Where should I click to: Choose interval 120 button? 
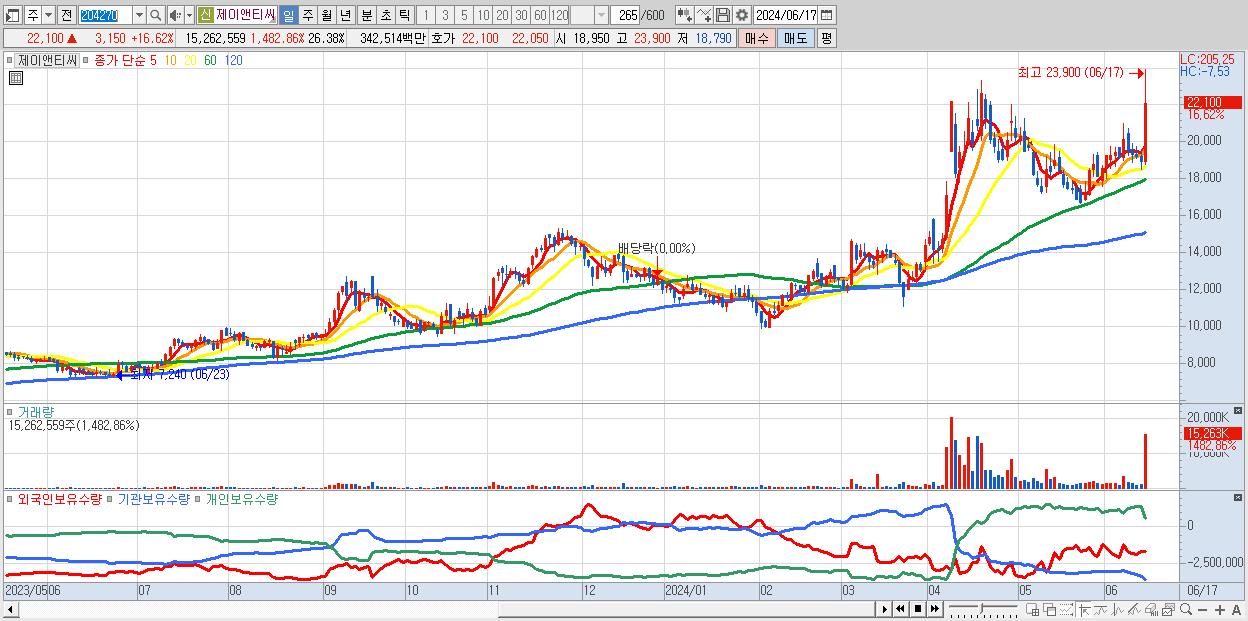pos(559,16)
